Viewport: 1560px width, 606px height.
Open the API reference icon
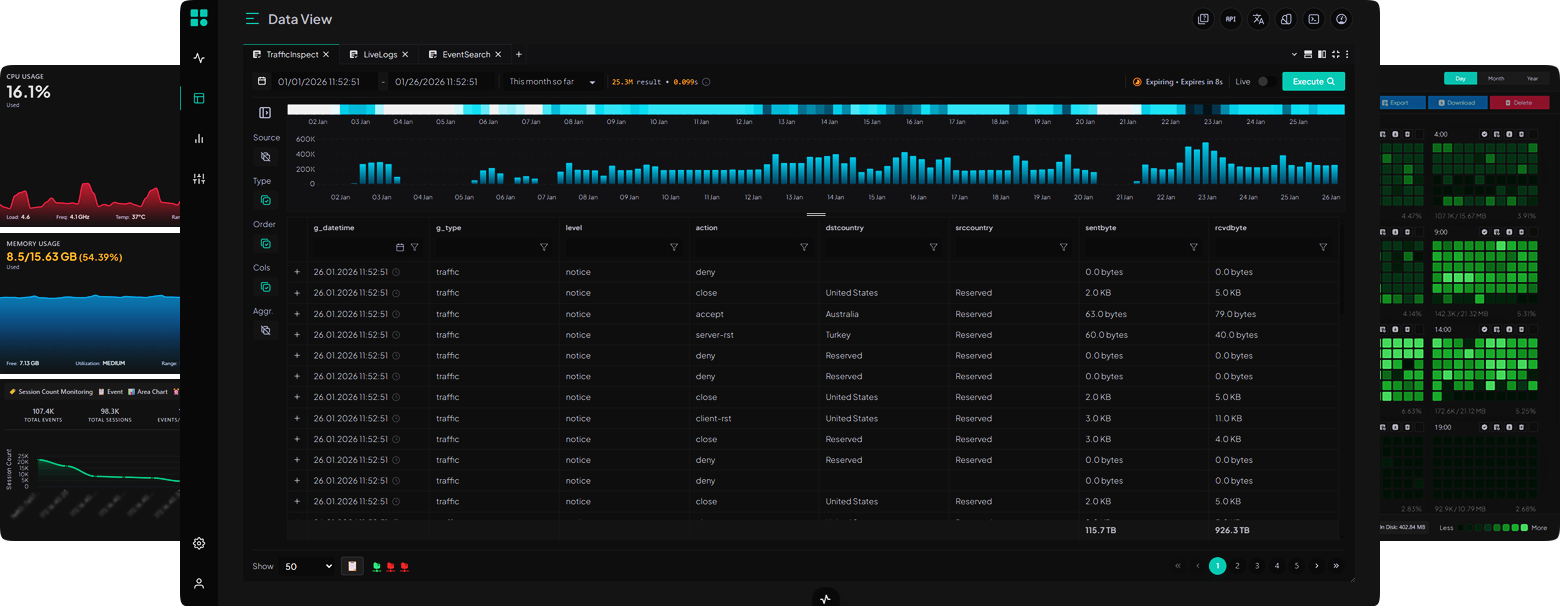pos(1230,19)
